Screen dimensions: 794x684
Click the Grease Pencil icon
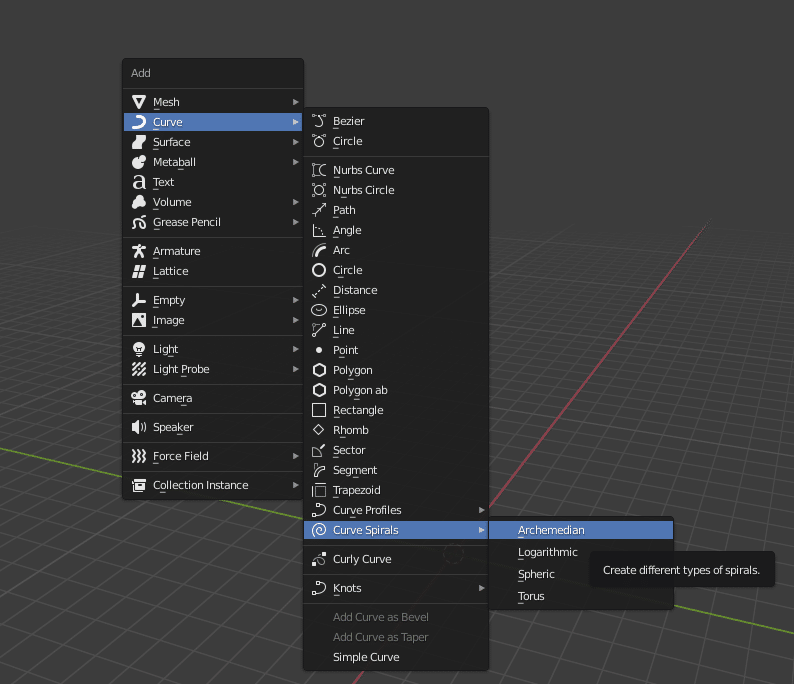pyautogui.click(x=139, y=222)
